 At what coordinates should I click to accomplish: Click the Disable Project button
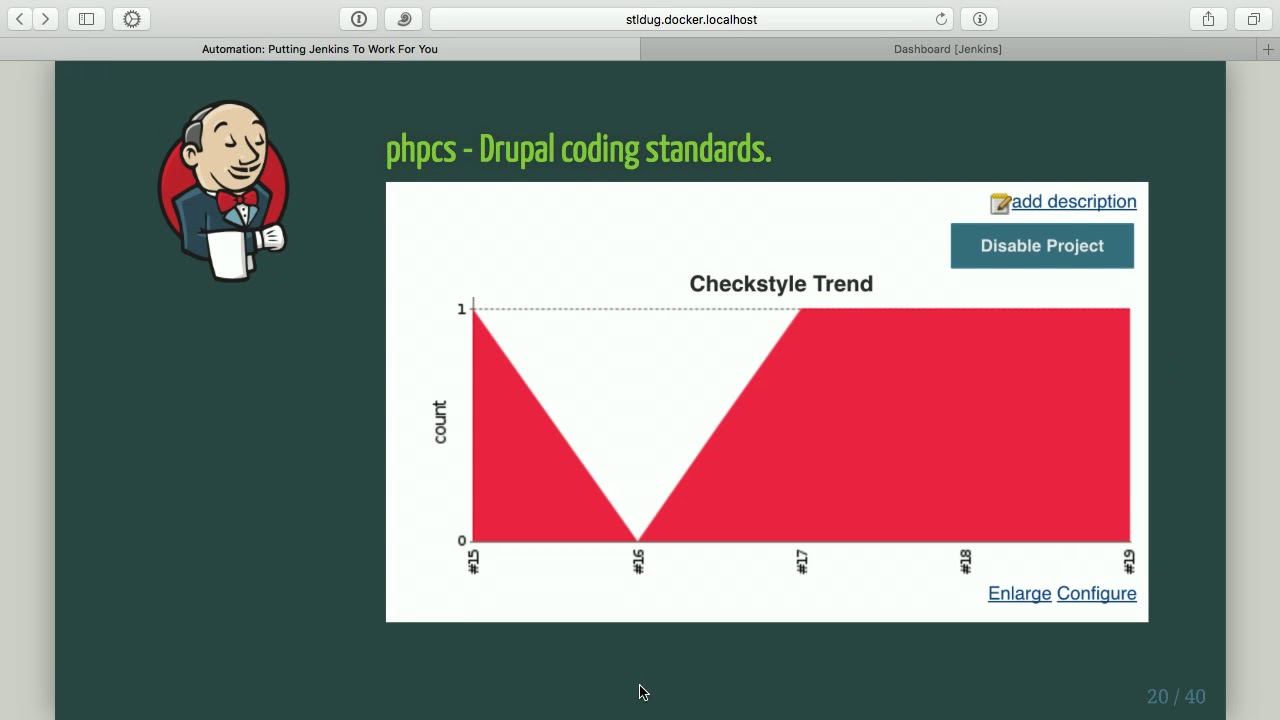(1042, 246)
